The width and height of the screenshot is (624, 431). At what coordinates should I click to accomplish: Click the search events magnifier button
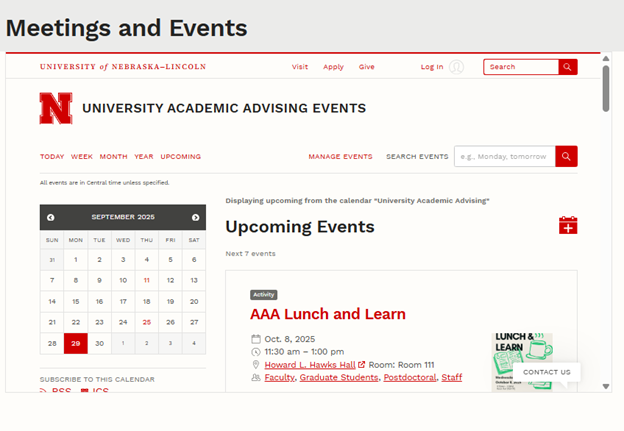pos(566,157)
